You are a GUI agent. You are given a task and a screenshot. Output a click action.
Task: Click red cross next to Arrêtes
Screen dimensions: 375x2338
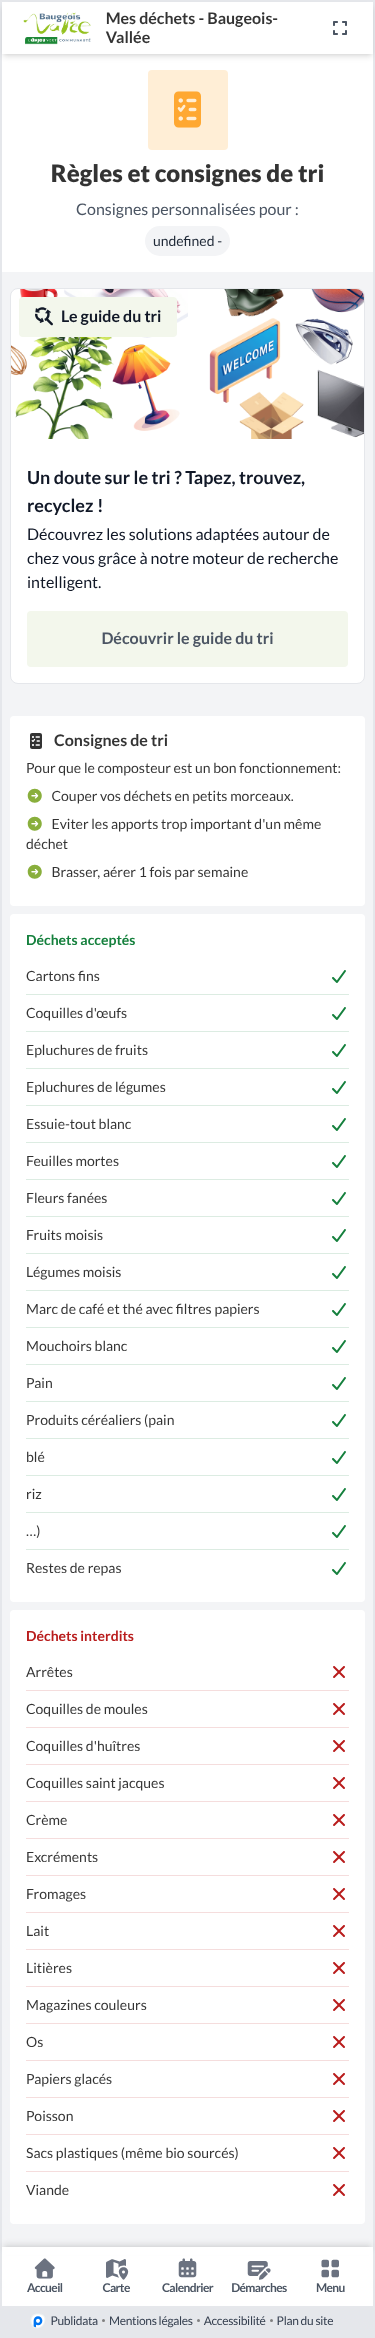[339, 1672]
